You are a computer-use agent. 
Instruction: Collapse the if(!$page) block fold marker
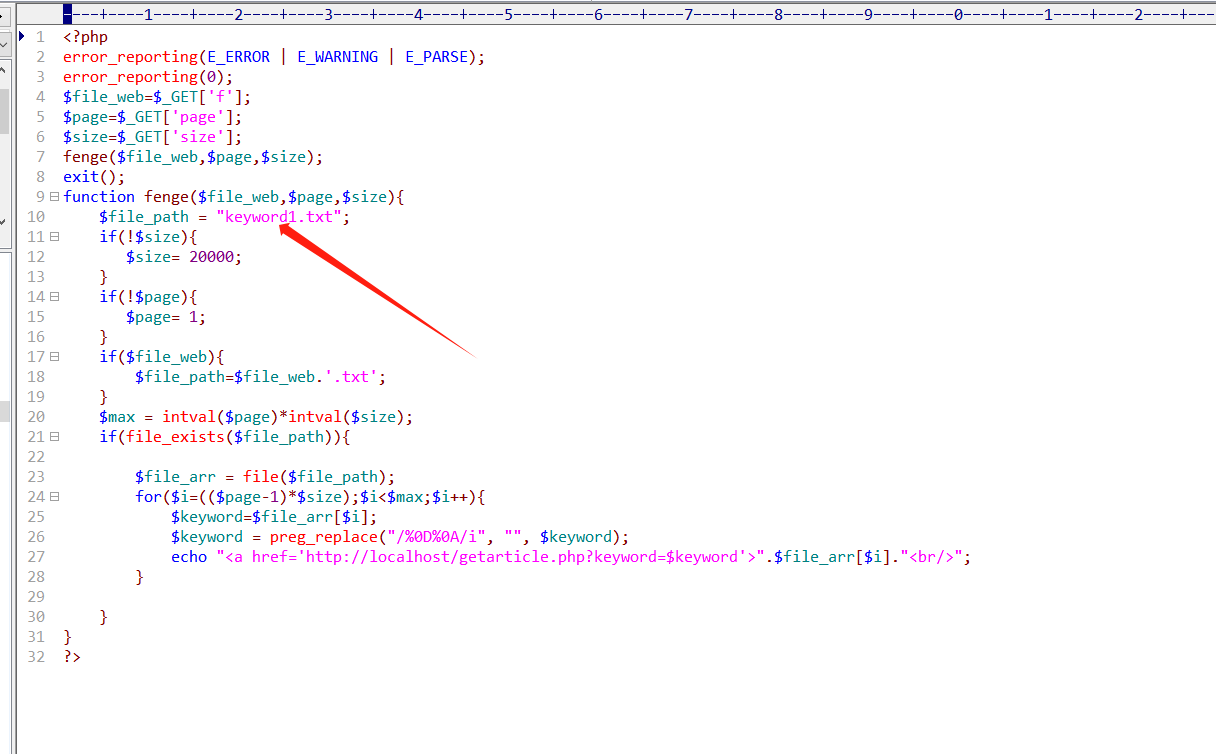coord(54,297)
